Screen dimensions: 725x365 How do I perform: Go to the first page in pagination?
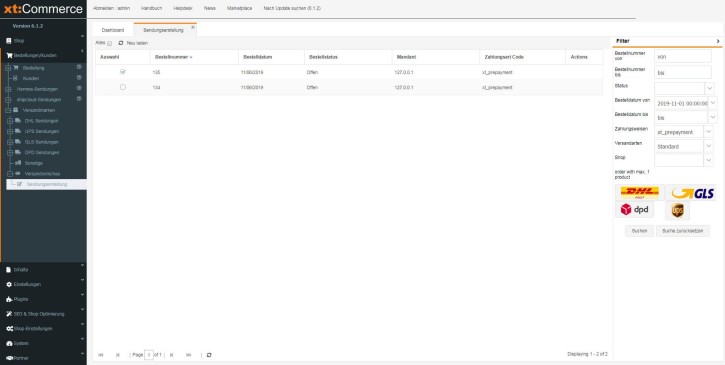point(101,355)
